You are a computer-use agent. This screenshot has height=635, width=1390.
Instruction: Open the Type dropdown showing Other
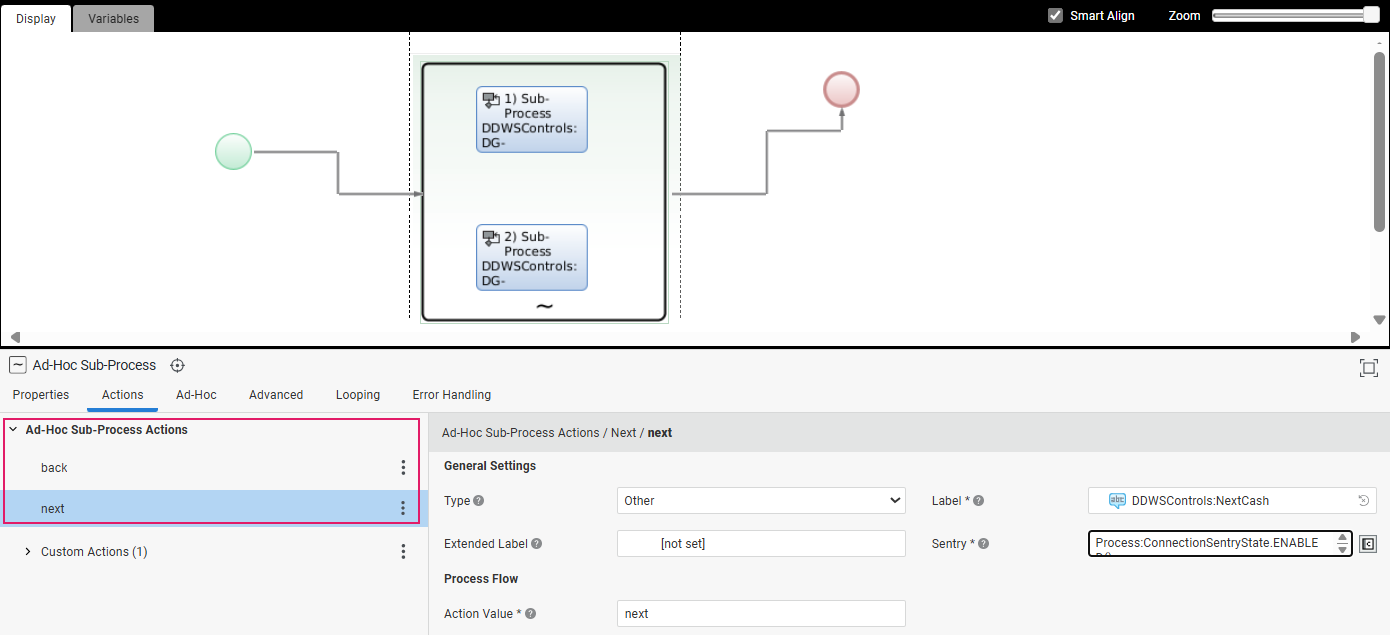[x=761, y=501]
